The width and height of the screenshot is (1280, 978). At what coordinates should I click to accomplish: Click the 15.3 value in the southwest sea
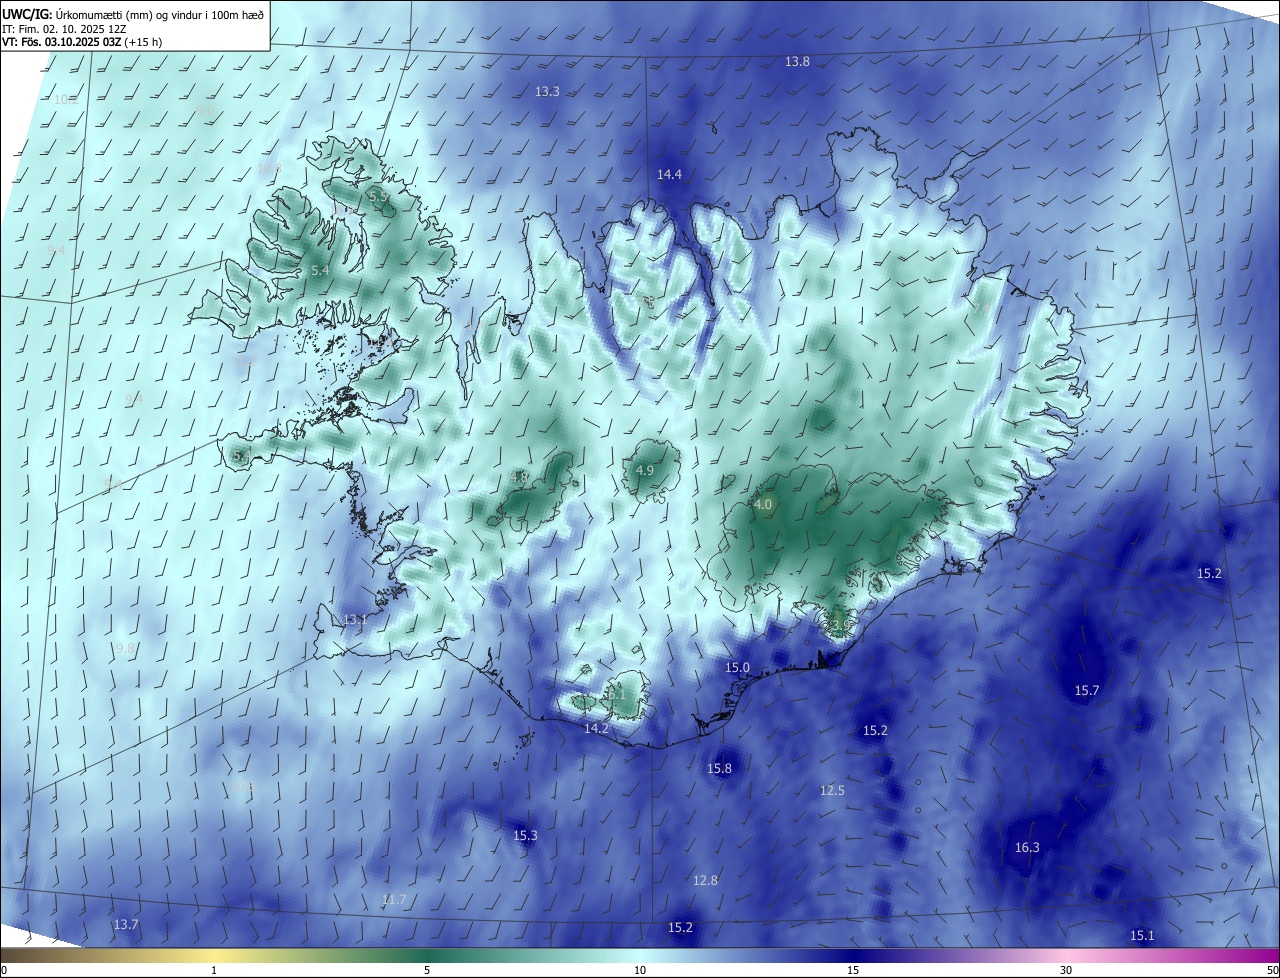click(525, 836)
